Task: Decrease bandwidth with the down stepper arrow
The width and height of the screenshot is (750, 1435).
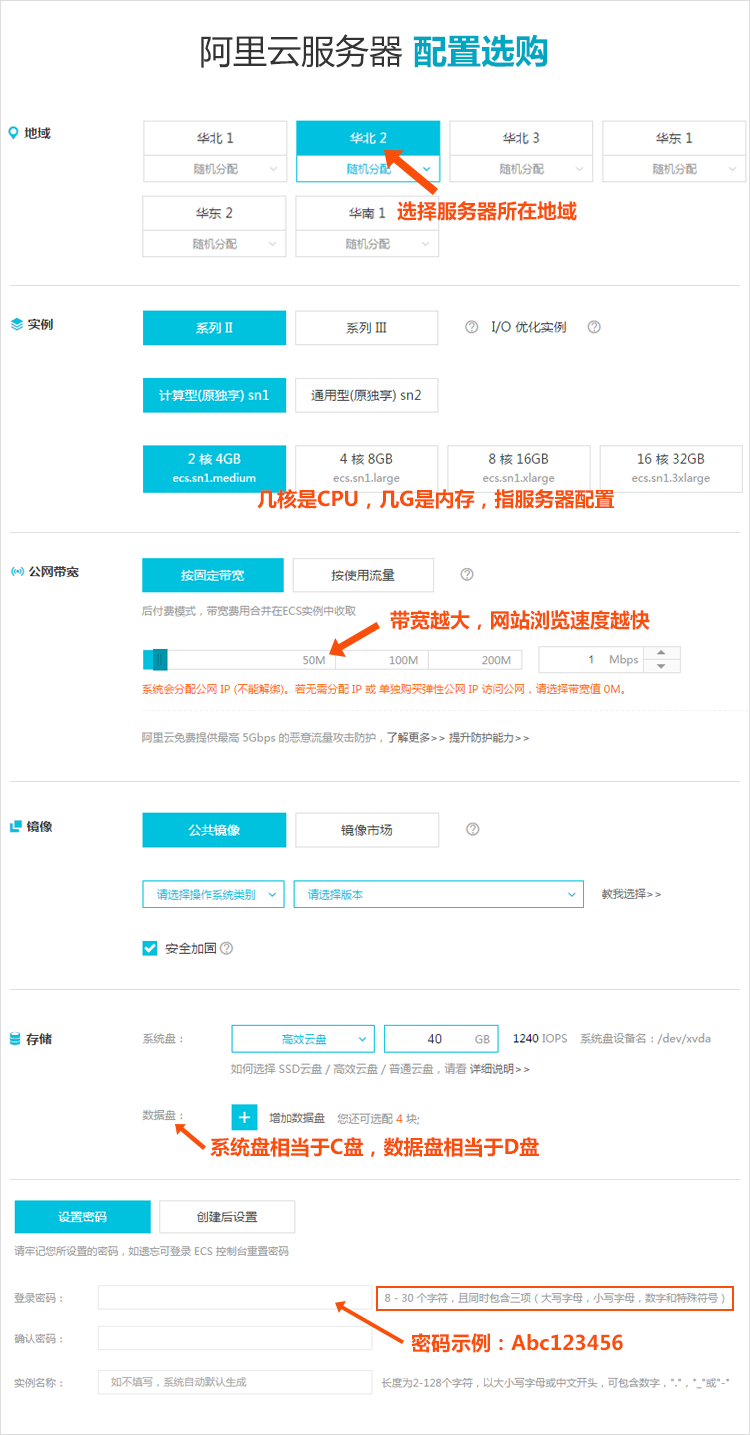Action: pyautogui.click(x=661, y=666)
